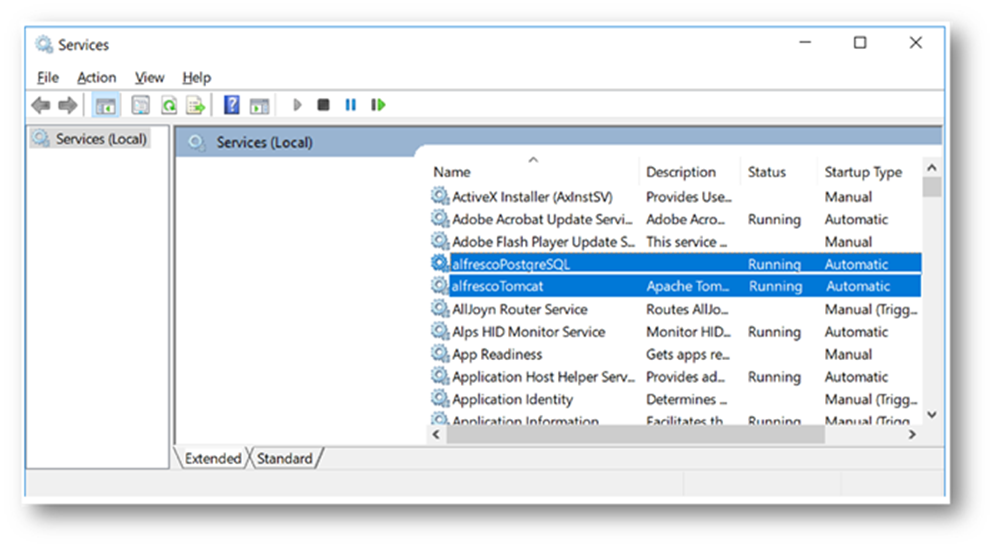
Task: Toggle Show/Hide Console Tree button
Action: (x=104, y=105)
